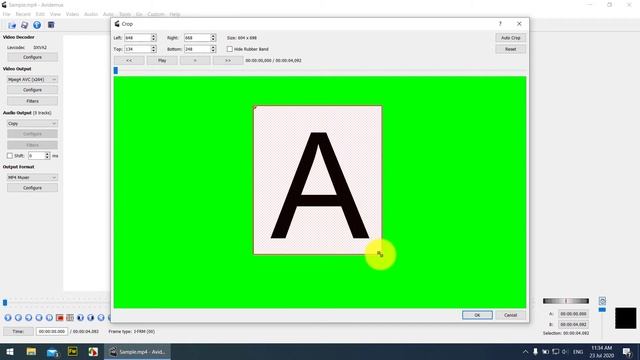
Task: Click the Left crop value input field
Action: (x=138, y=38)
